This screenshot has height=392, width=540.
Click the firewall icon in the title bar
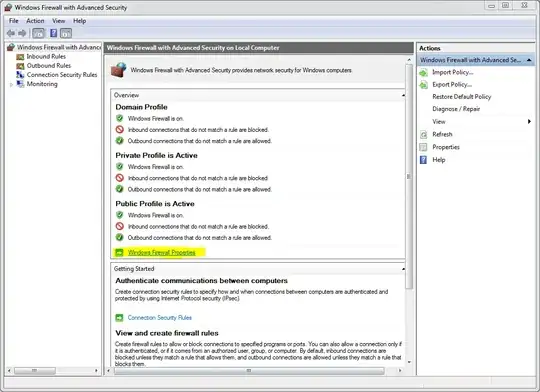tap(8, 7)
